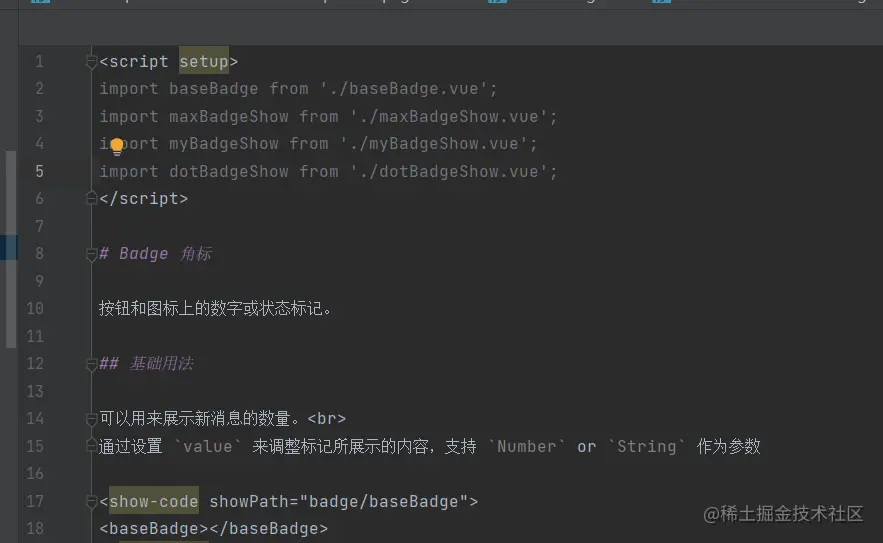Collapse the '# Badge 角标' heading section

91,254
